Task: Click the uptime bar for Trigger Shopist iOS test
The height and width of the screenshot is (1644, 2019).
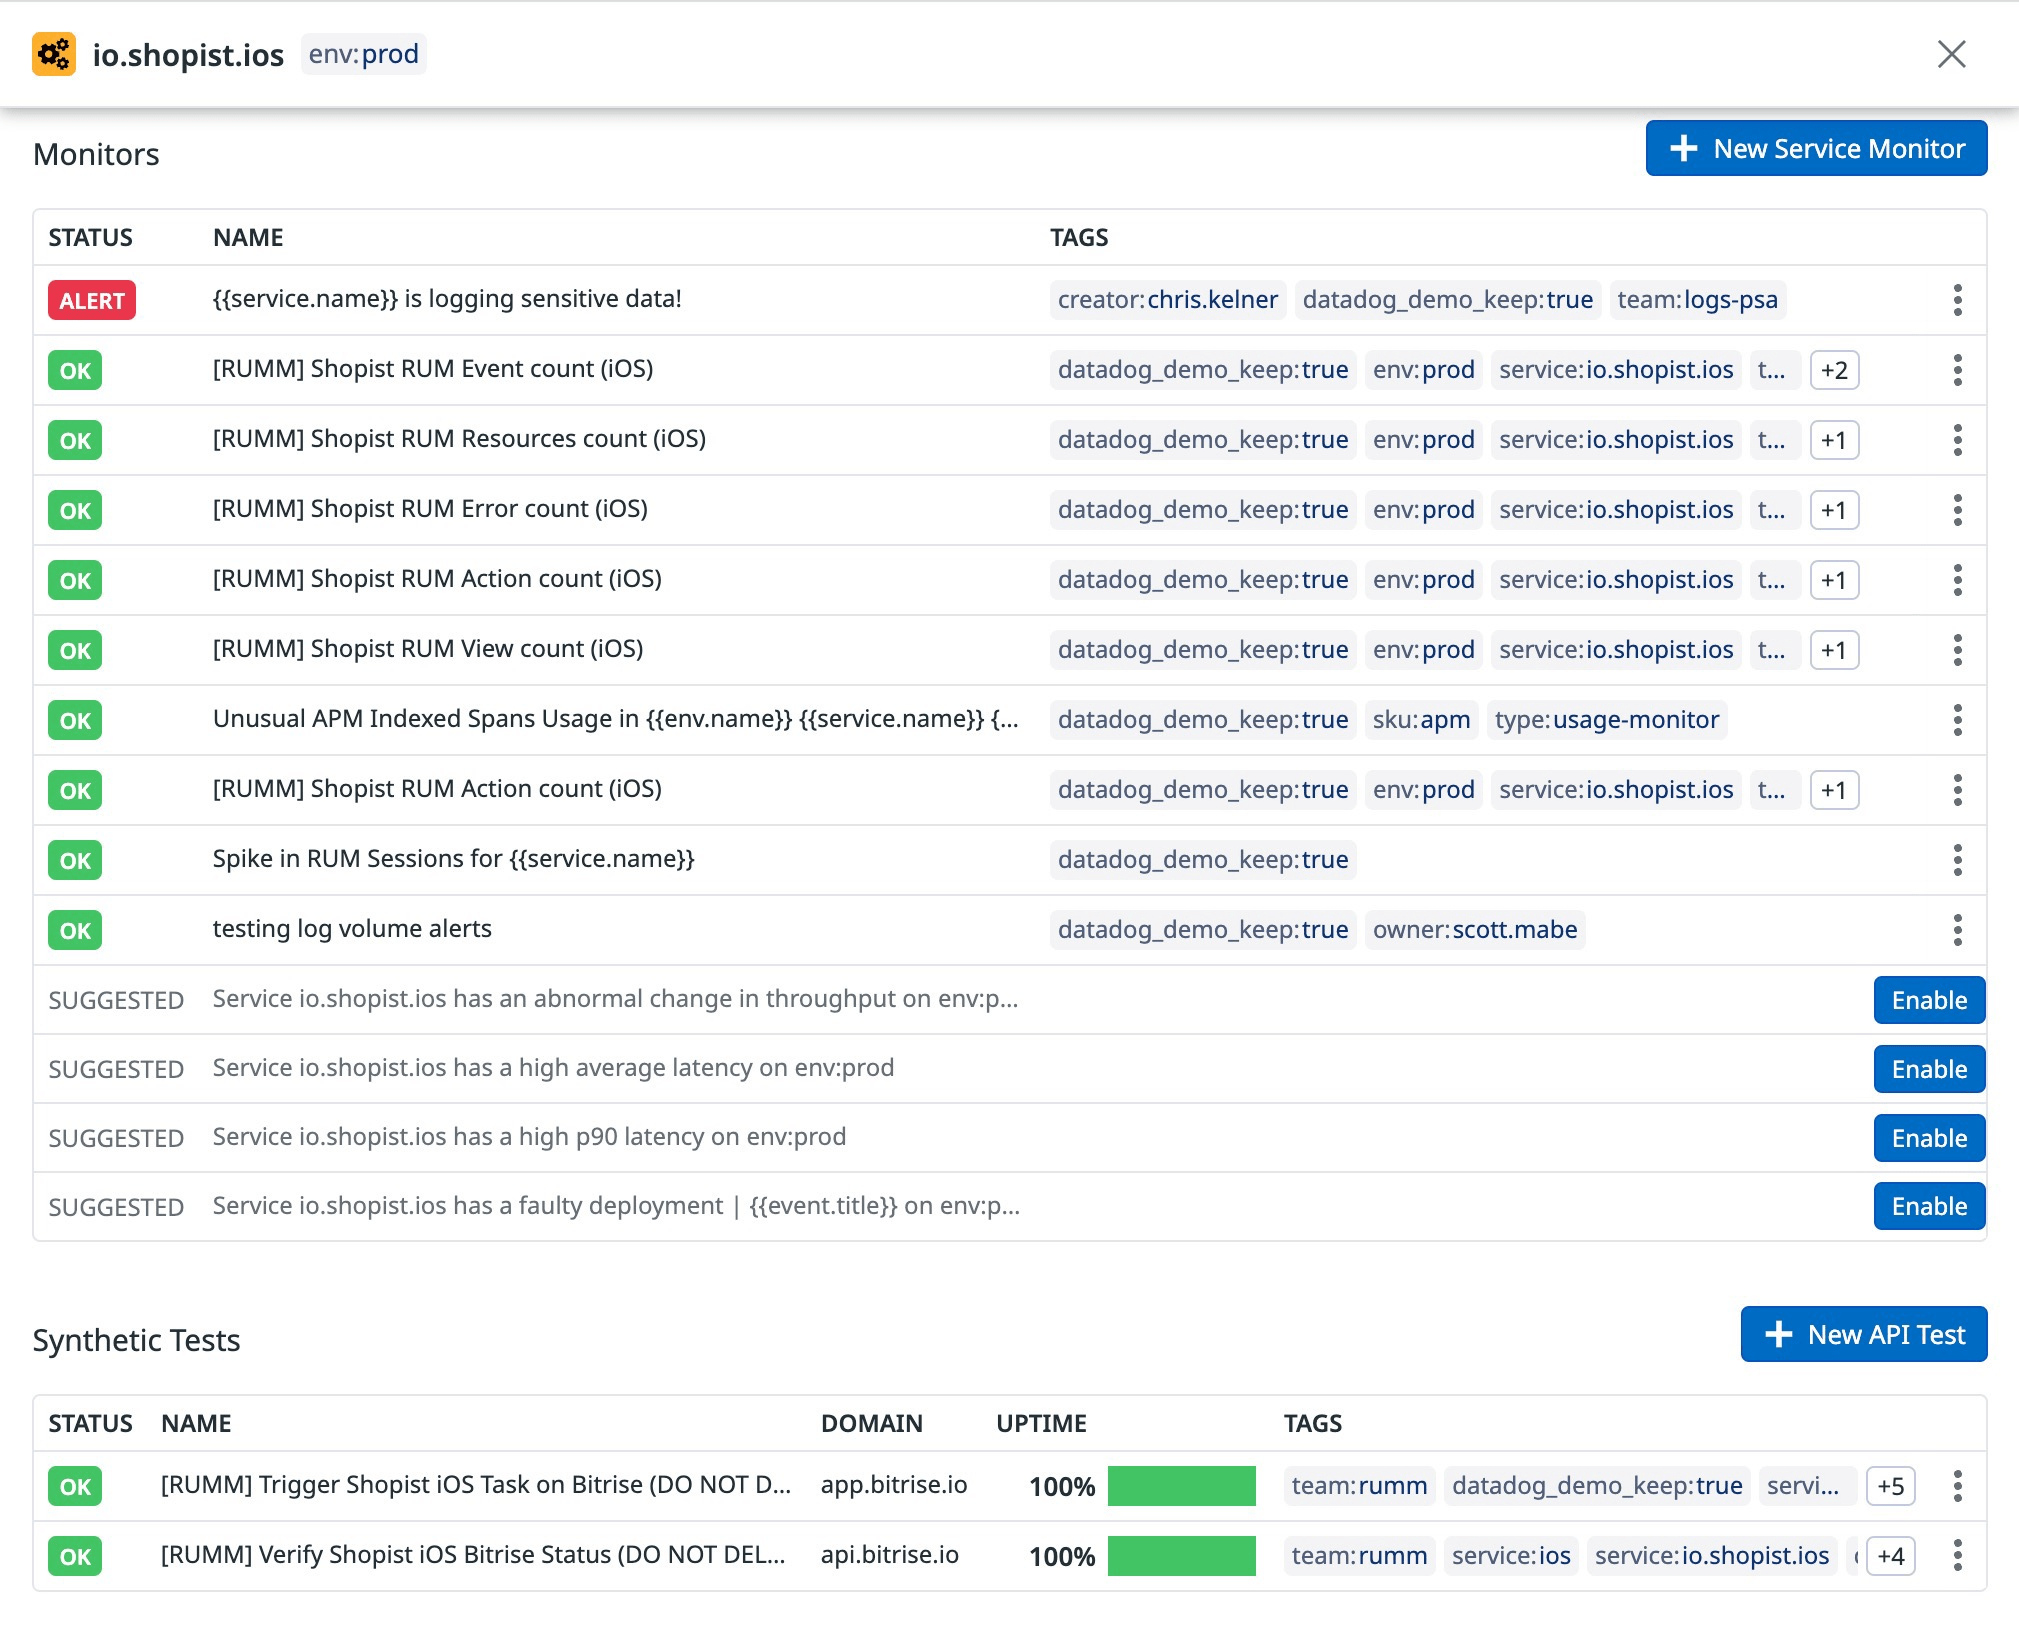Action: click(x=1182, y=1486)
